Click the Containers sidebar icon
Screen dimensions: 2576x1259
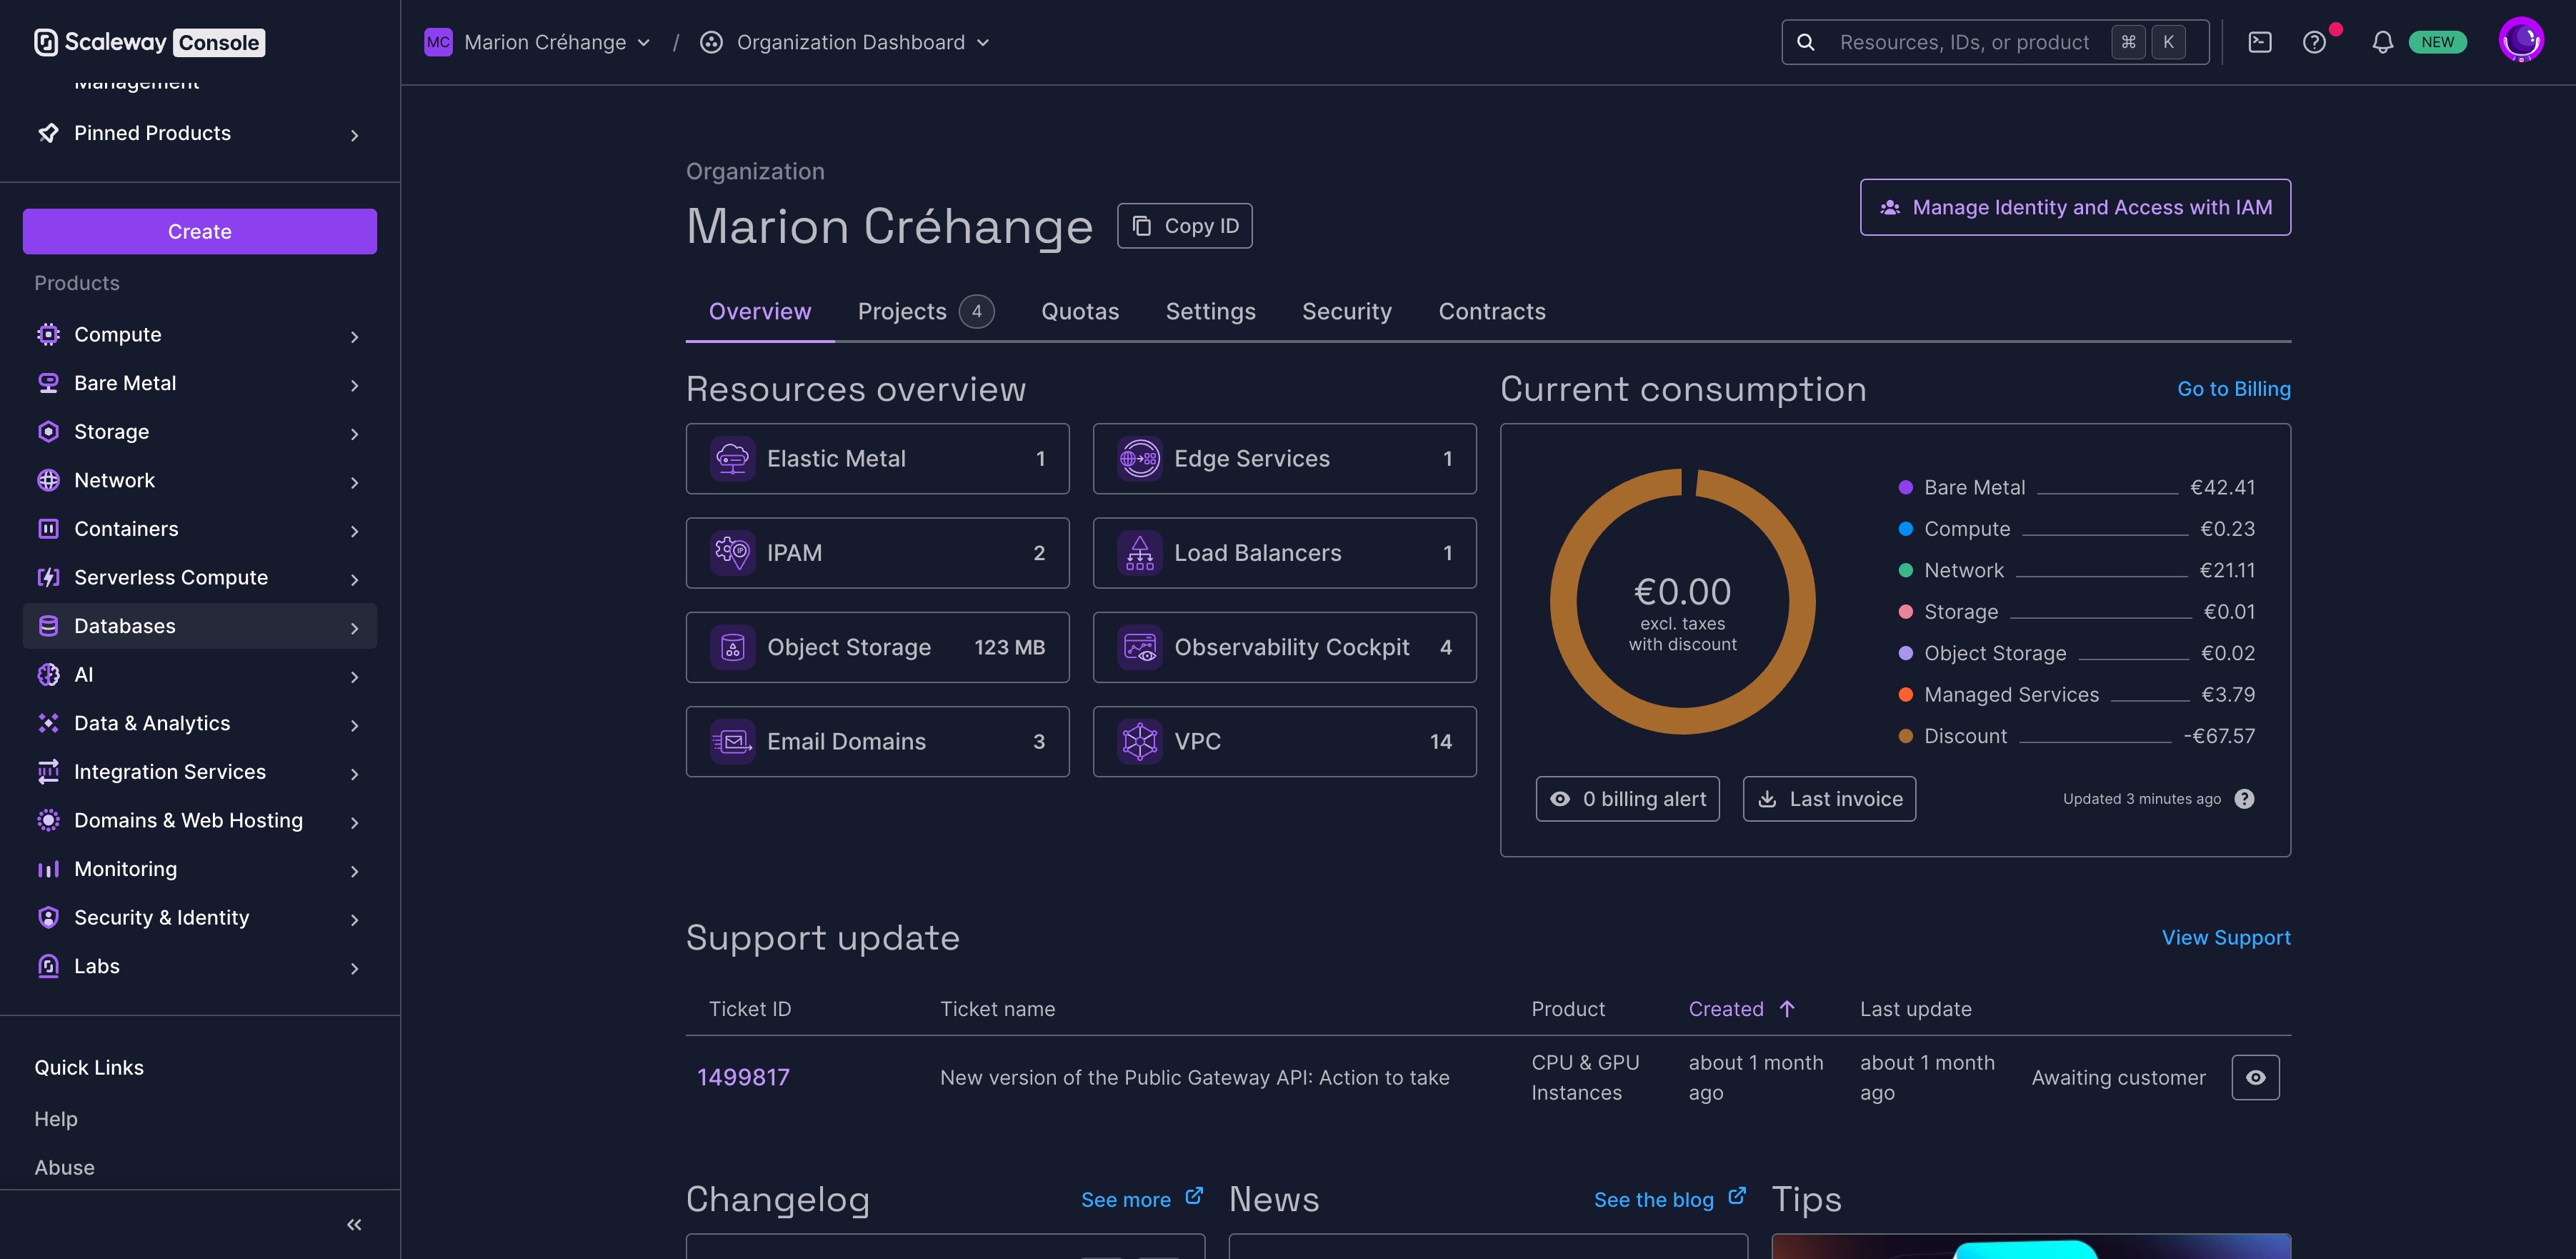tap(48, 529)
